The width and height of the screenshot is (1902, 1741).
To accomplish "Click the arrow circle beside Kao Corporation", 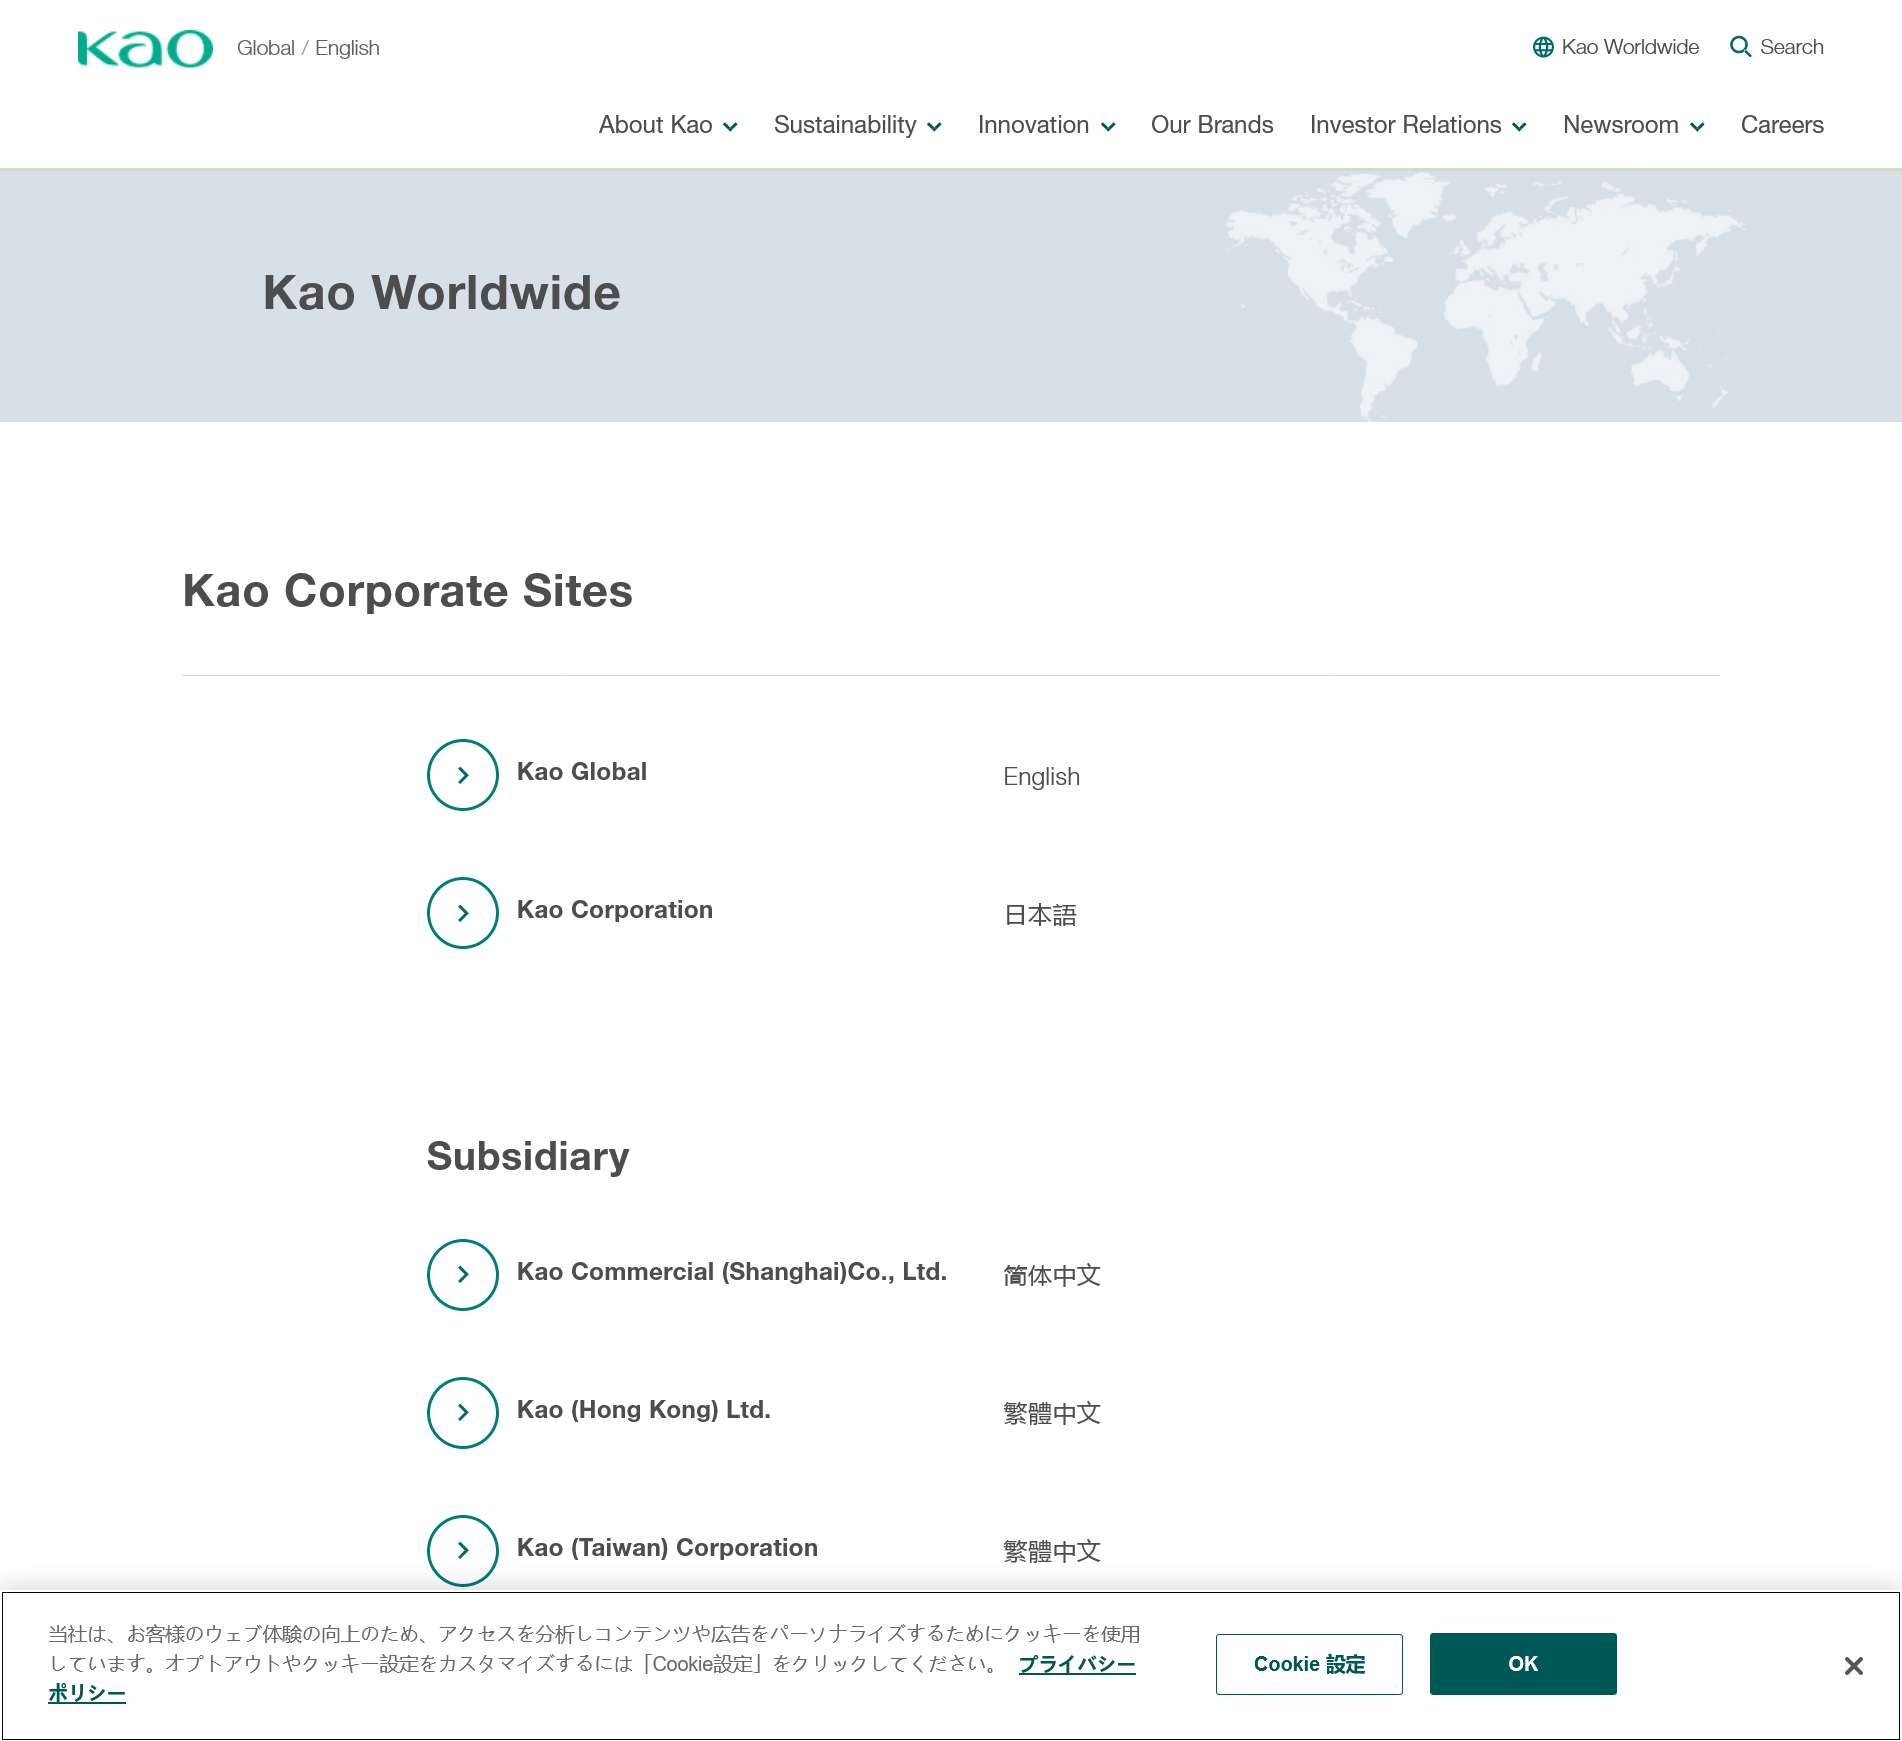I will pos(462,913).
